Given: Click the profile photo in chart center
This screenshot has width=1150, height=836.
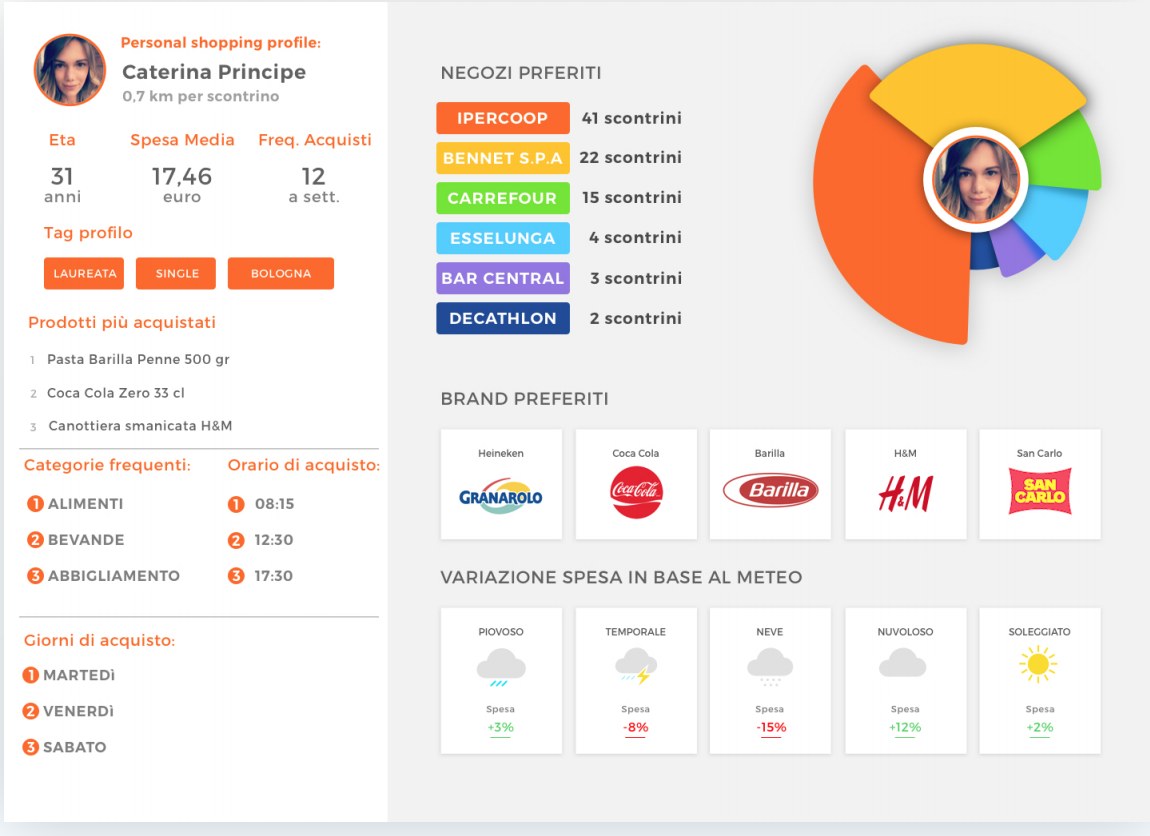Looking at the screenshot, I should (x=976, y=180).
